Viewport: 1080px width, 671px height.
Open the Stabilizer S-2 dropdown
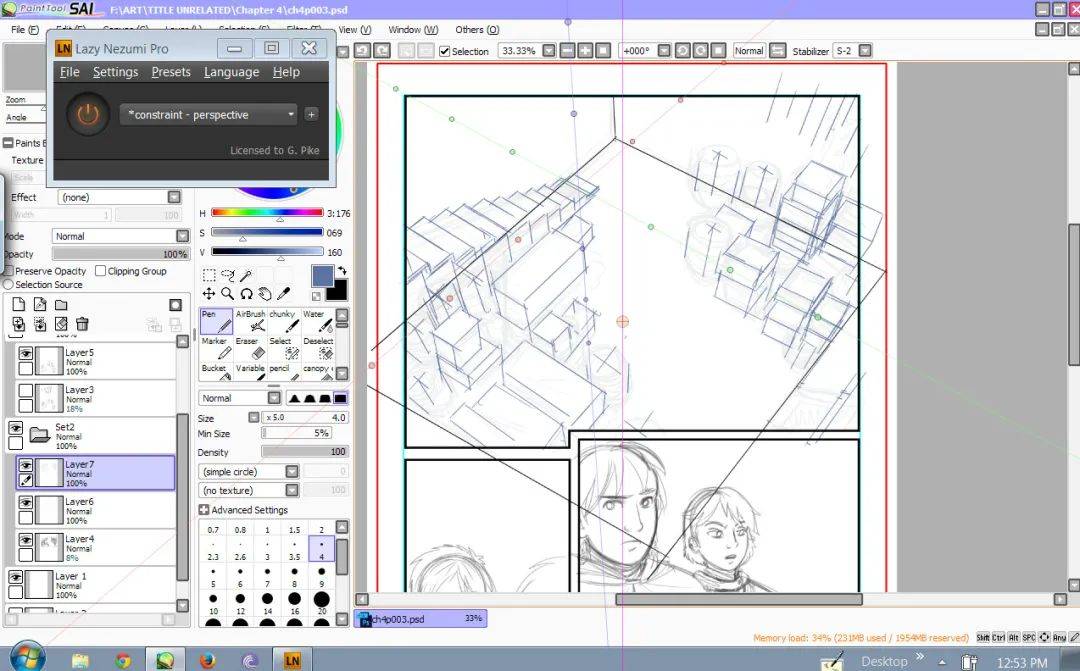865,51
